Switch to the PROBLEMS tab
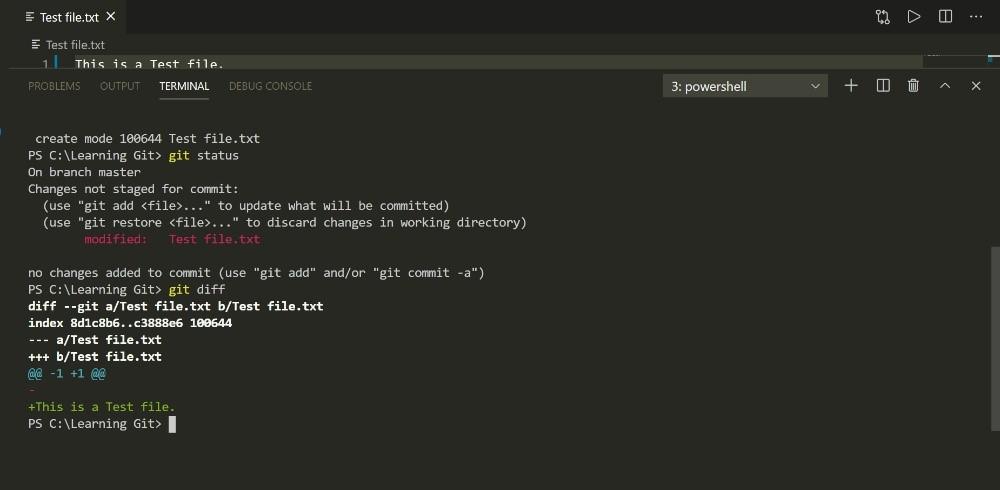This screenshot has height=490, width=1000. (x=54, y=86)
